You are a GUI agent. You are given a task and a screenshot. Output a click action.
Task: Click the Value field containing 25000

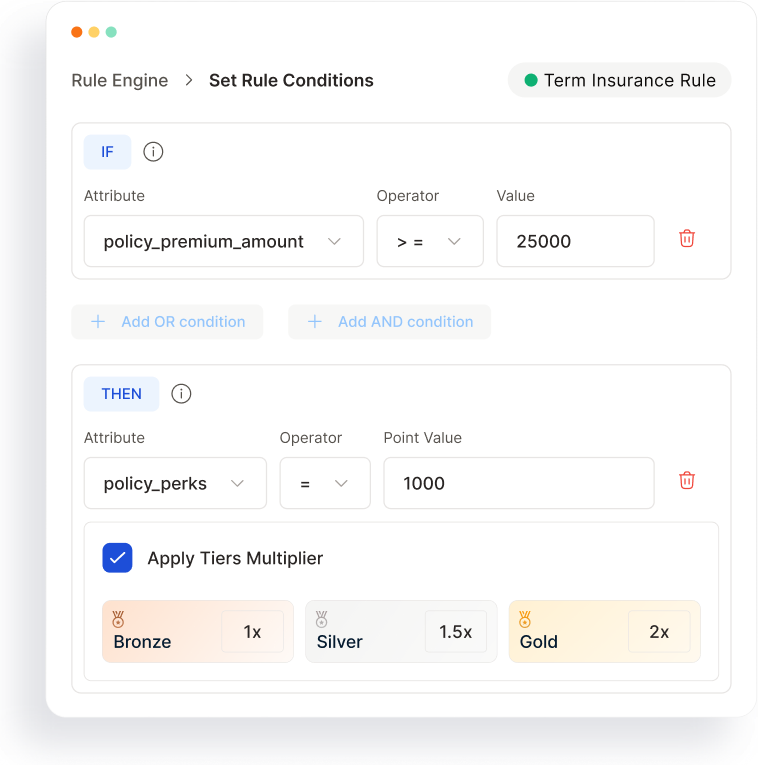[x=576, y=241]
